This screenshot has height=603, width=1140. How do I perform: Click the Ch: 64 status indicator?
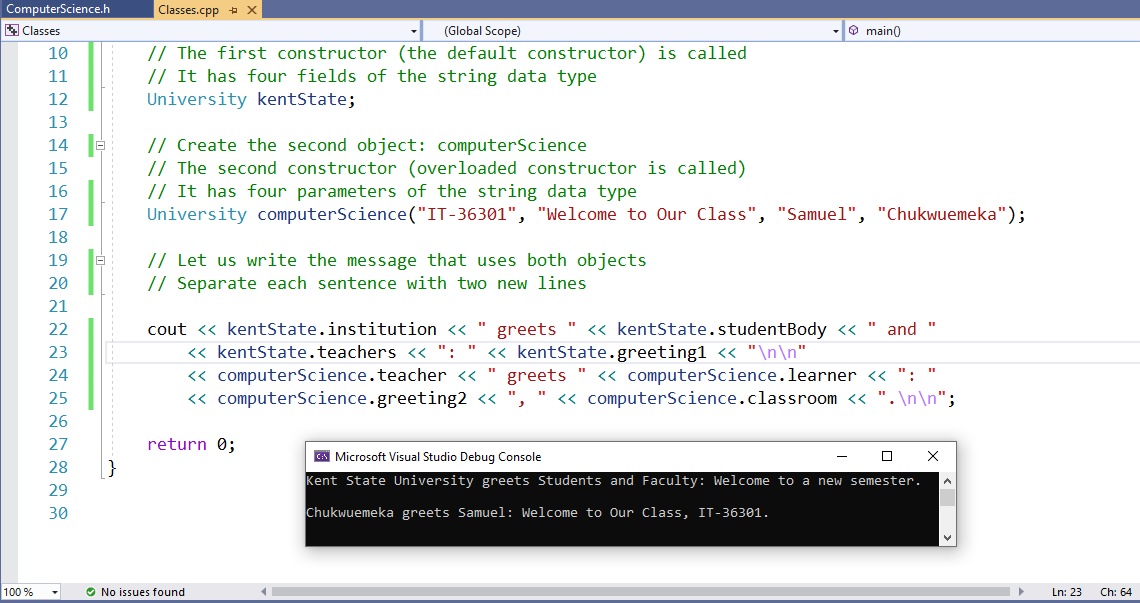pos(1116,592)
